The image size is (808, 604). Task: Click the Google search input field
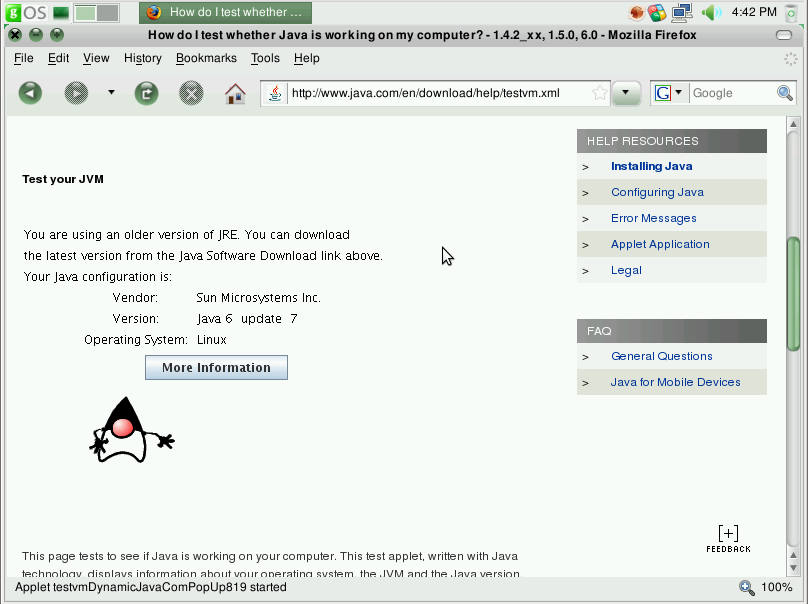[x=733, y=93]
